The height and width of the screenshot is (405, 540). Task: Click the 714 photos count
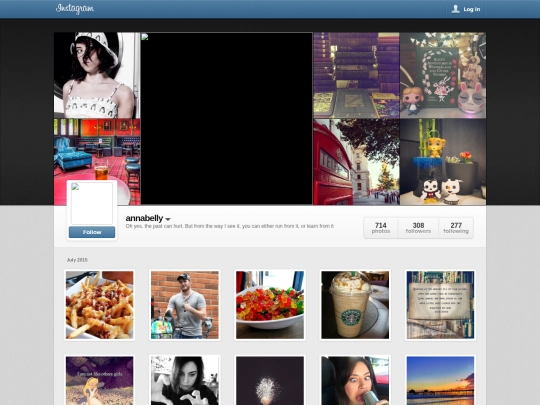381,228
